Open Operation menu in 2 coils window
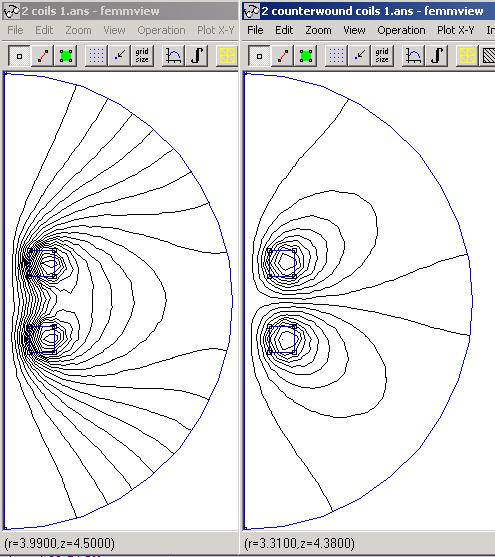The image size is (495, 557). 161,30
